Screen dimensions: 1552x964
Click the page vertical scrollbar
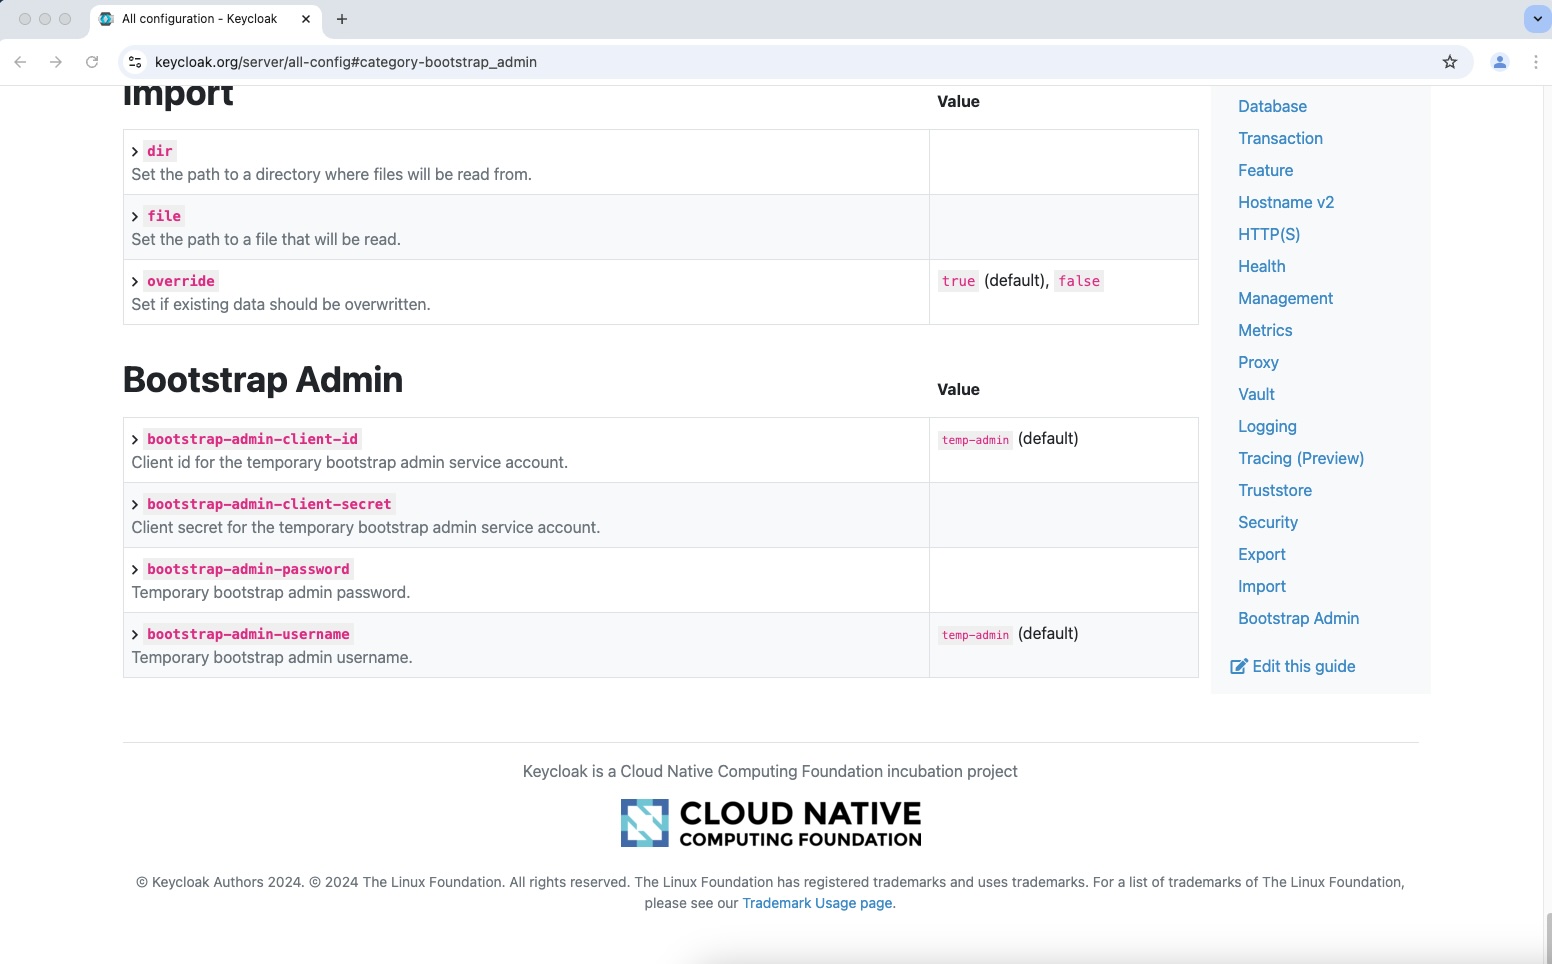click(x=1547, y=938)
